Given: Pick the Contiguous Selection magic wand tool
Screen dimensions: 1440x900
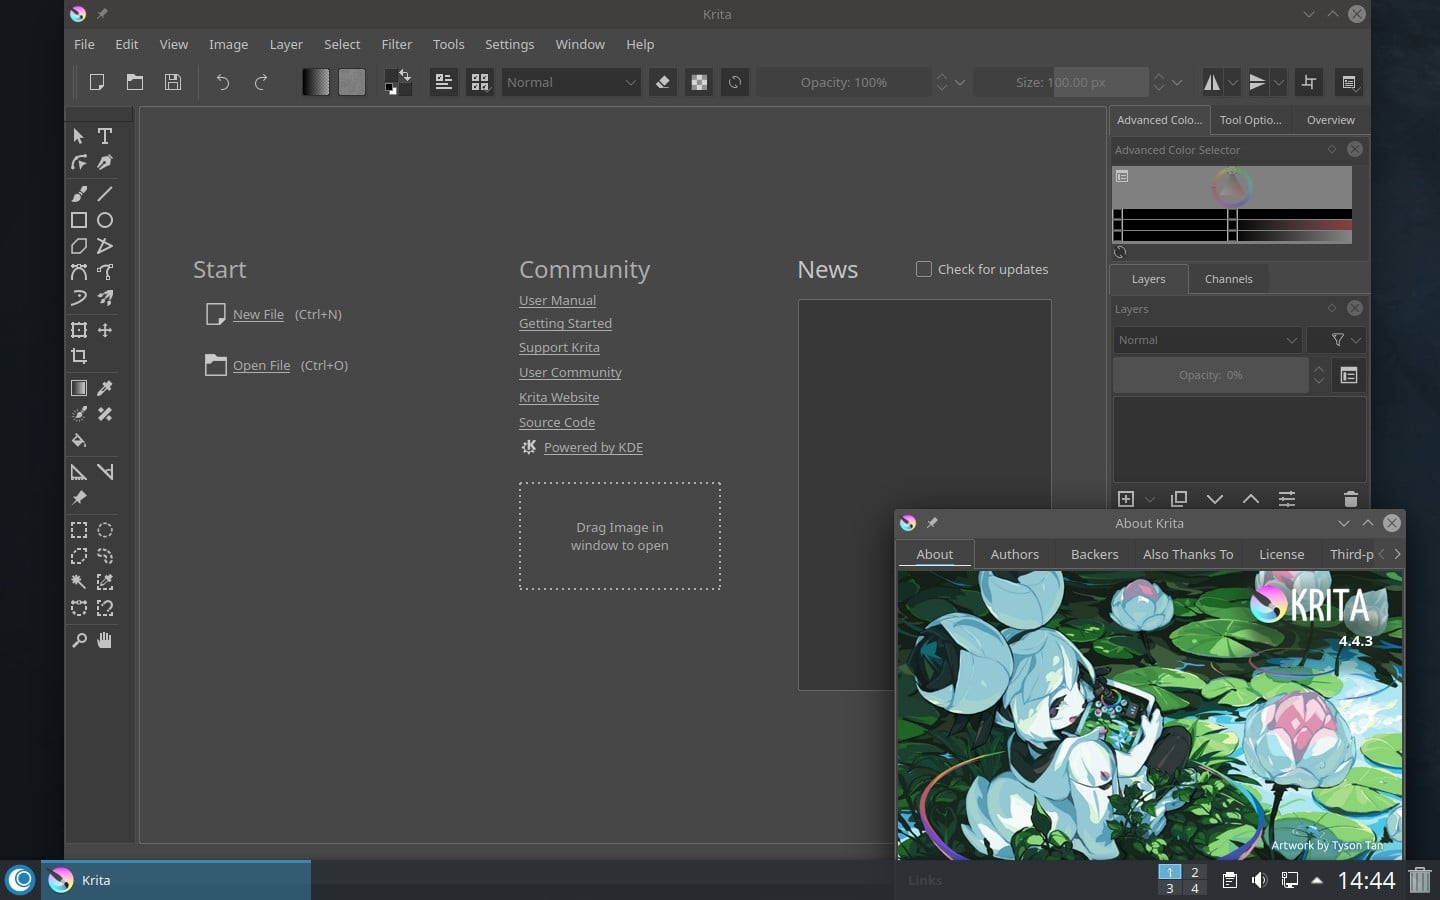Looking at the screenshot, I should click(79, 582).
